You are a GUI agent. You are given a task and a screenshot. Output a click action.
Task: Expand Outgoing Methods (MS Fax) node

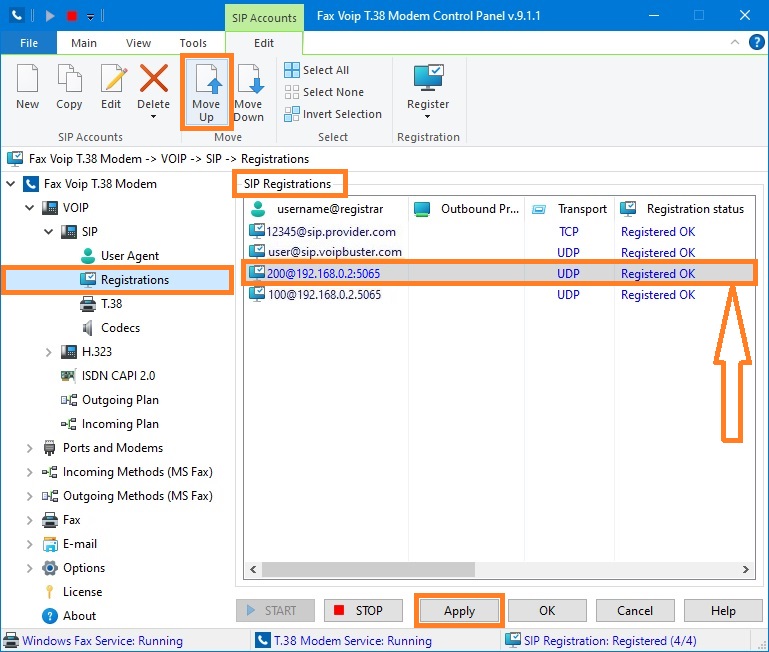(x=29, y=496)
